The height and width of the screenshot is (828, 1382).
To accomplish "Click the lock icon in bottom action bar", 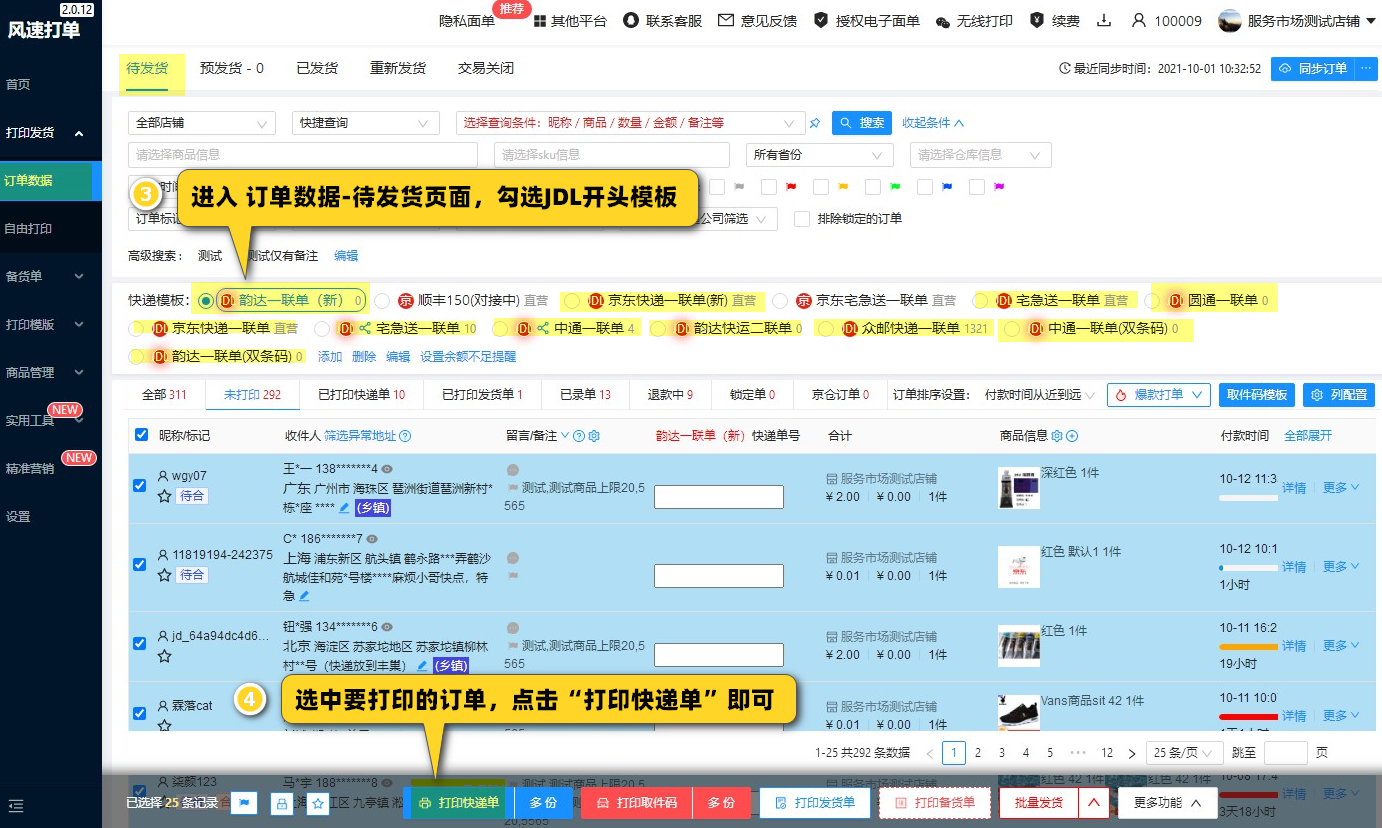I will (281, 803).
